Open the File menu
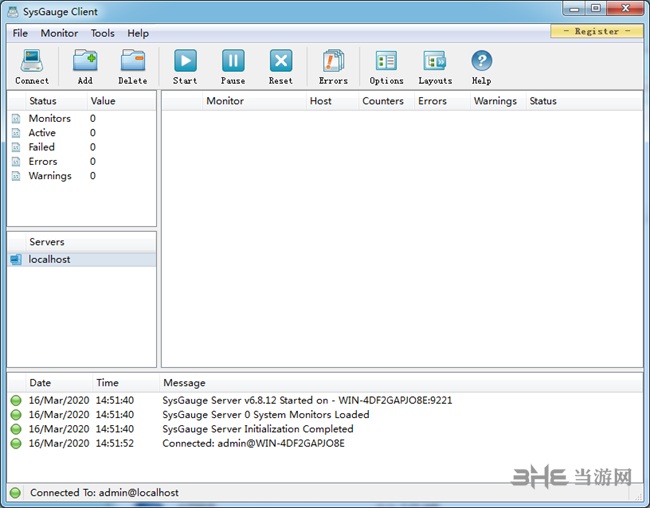This screenshot has width=650, height=508. coord(20,33)
